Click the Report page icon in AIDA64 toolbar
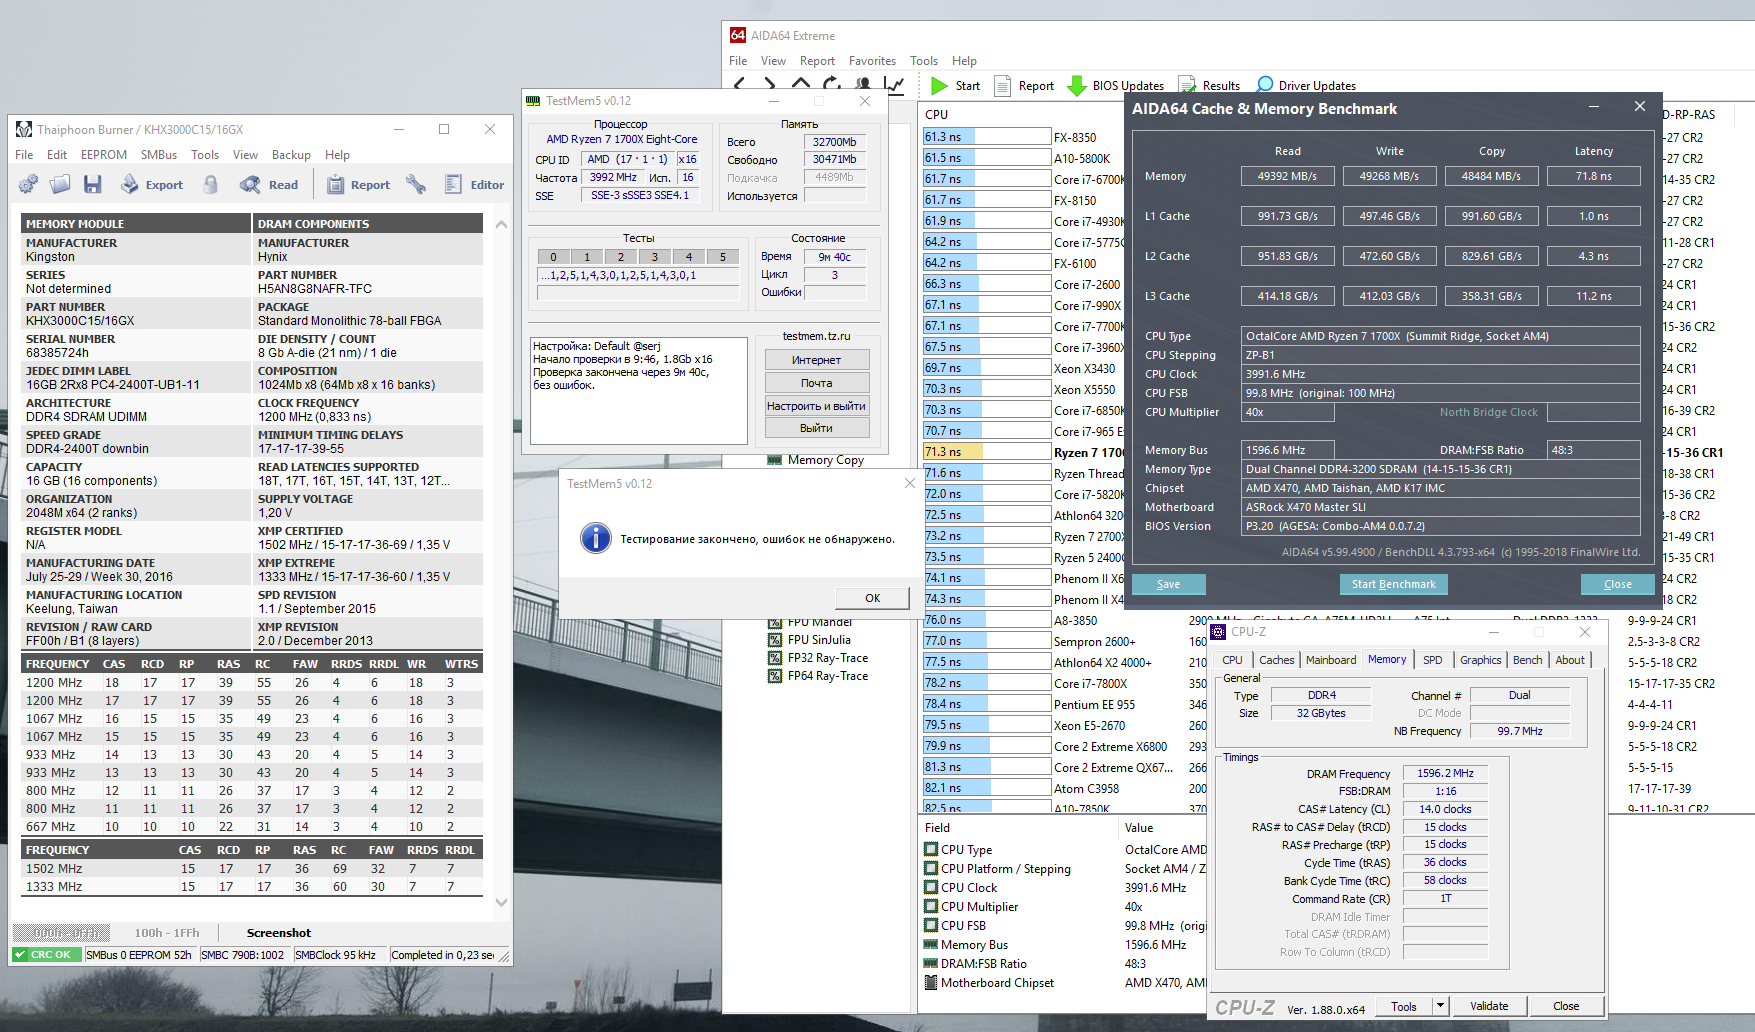Image resolution: width=1755 pixels, height=1032 pixels. 1002,86
